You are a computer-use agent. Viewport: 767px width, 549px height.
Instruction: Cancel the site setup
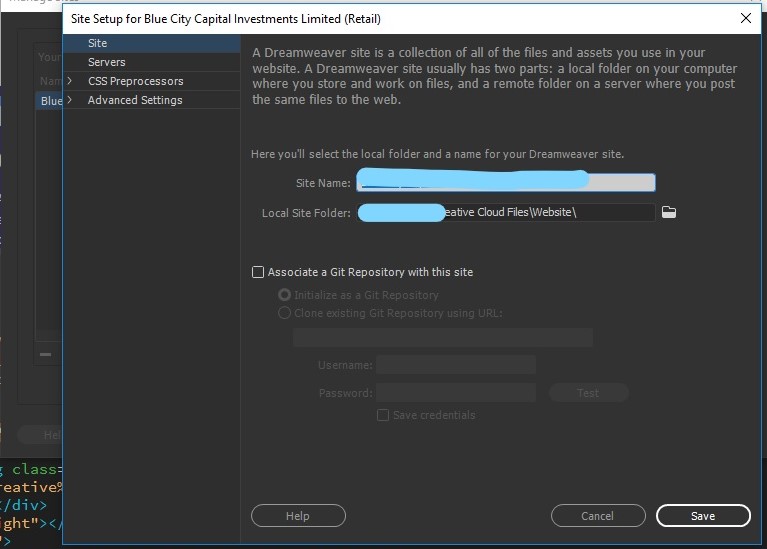point(598,516)
